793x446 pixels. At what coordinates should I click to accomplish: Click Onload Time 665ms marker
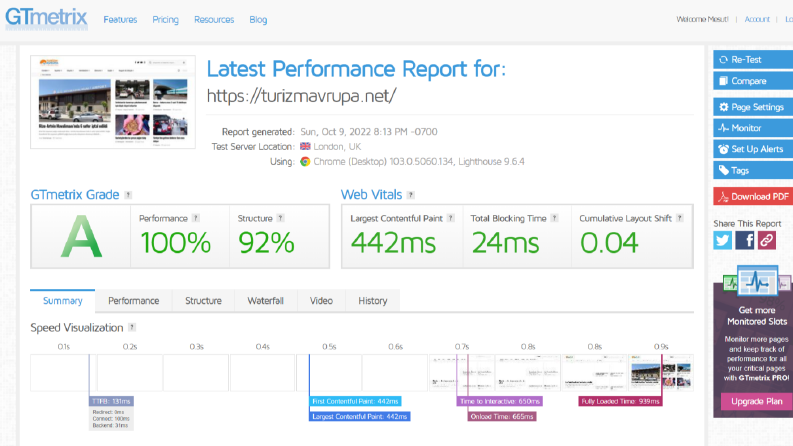point(502,416)
